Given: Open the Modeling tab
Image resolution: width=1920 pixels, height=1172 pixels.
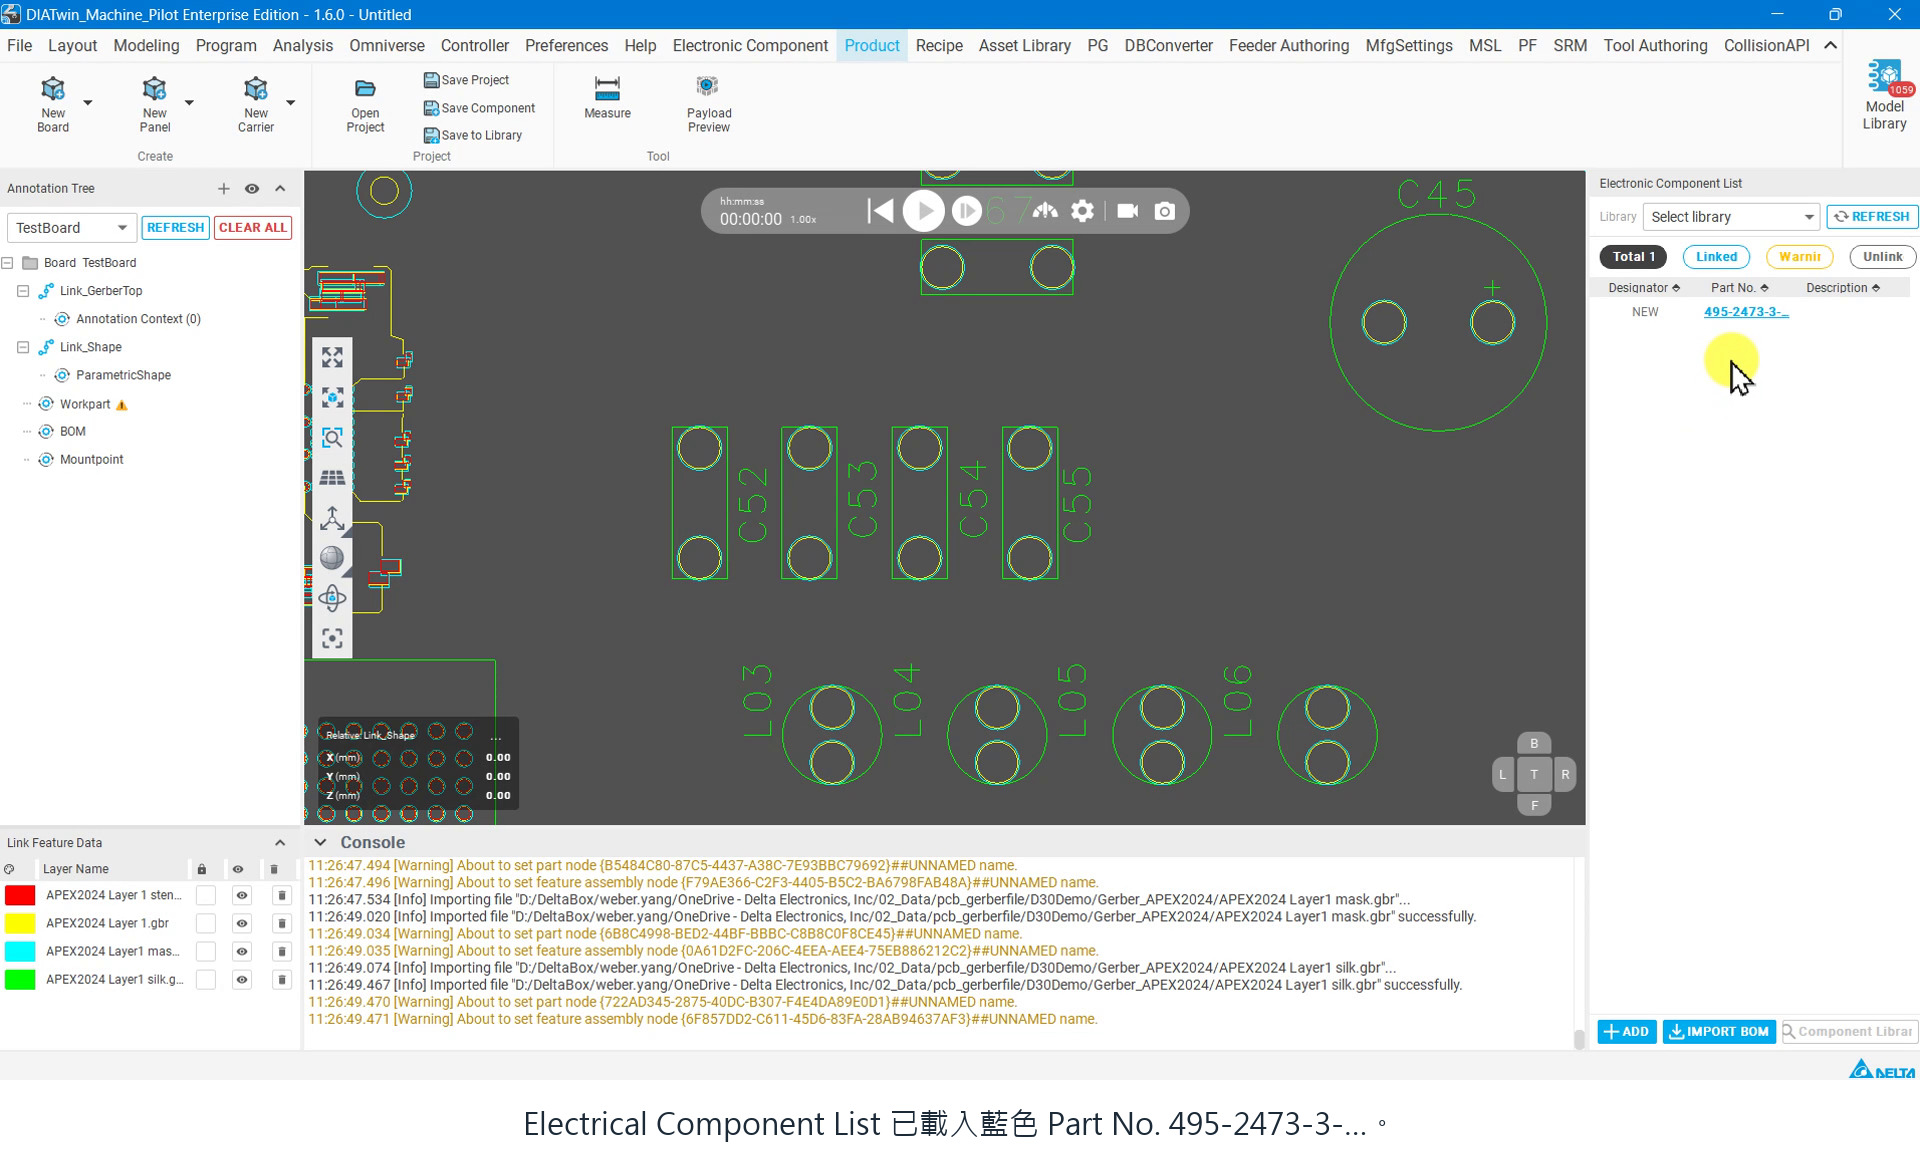Looking at the screenshot, I should pos(146,46).
